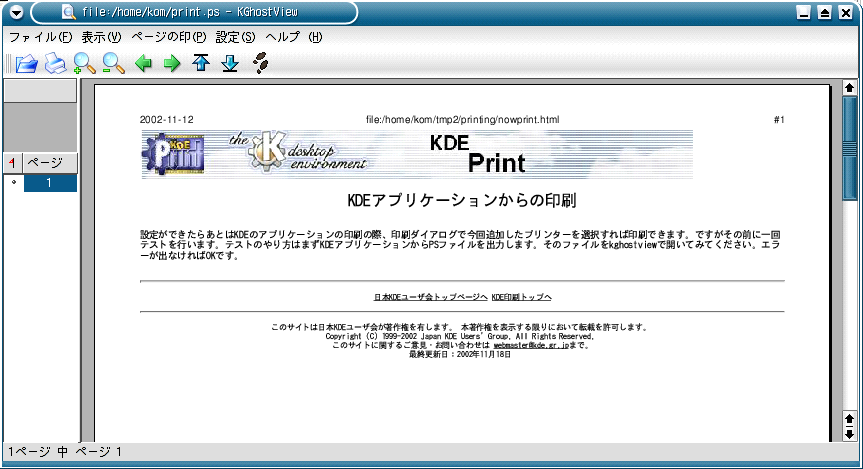Image resolution: width=863 pixels, height=469 pixels.
Task: Toggle the mark on page 1 row
Action: [x=13, y=183]
